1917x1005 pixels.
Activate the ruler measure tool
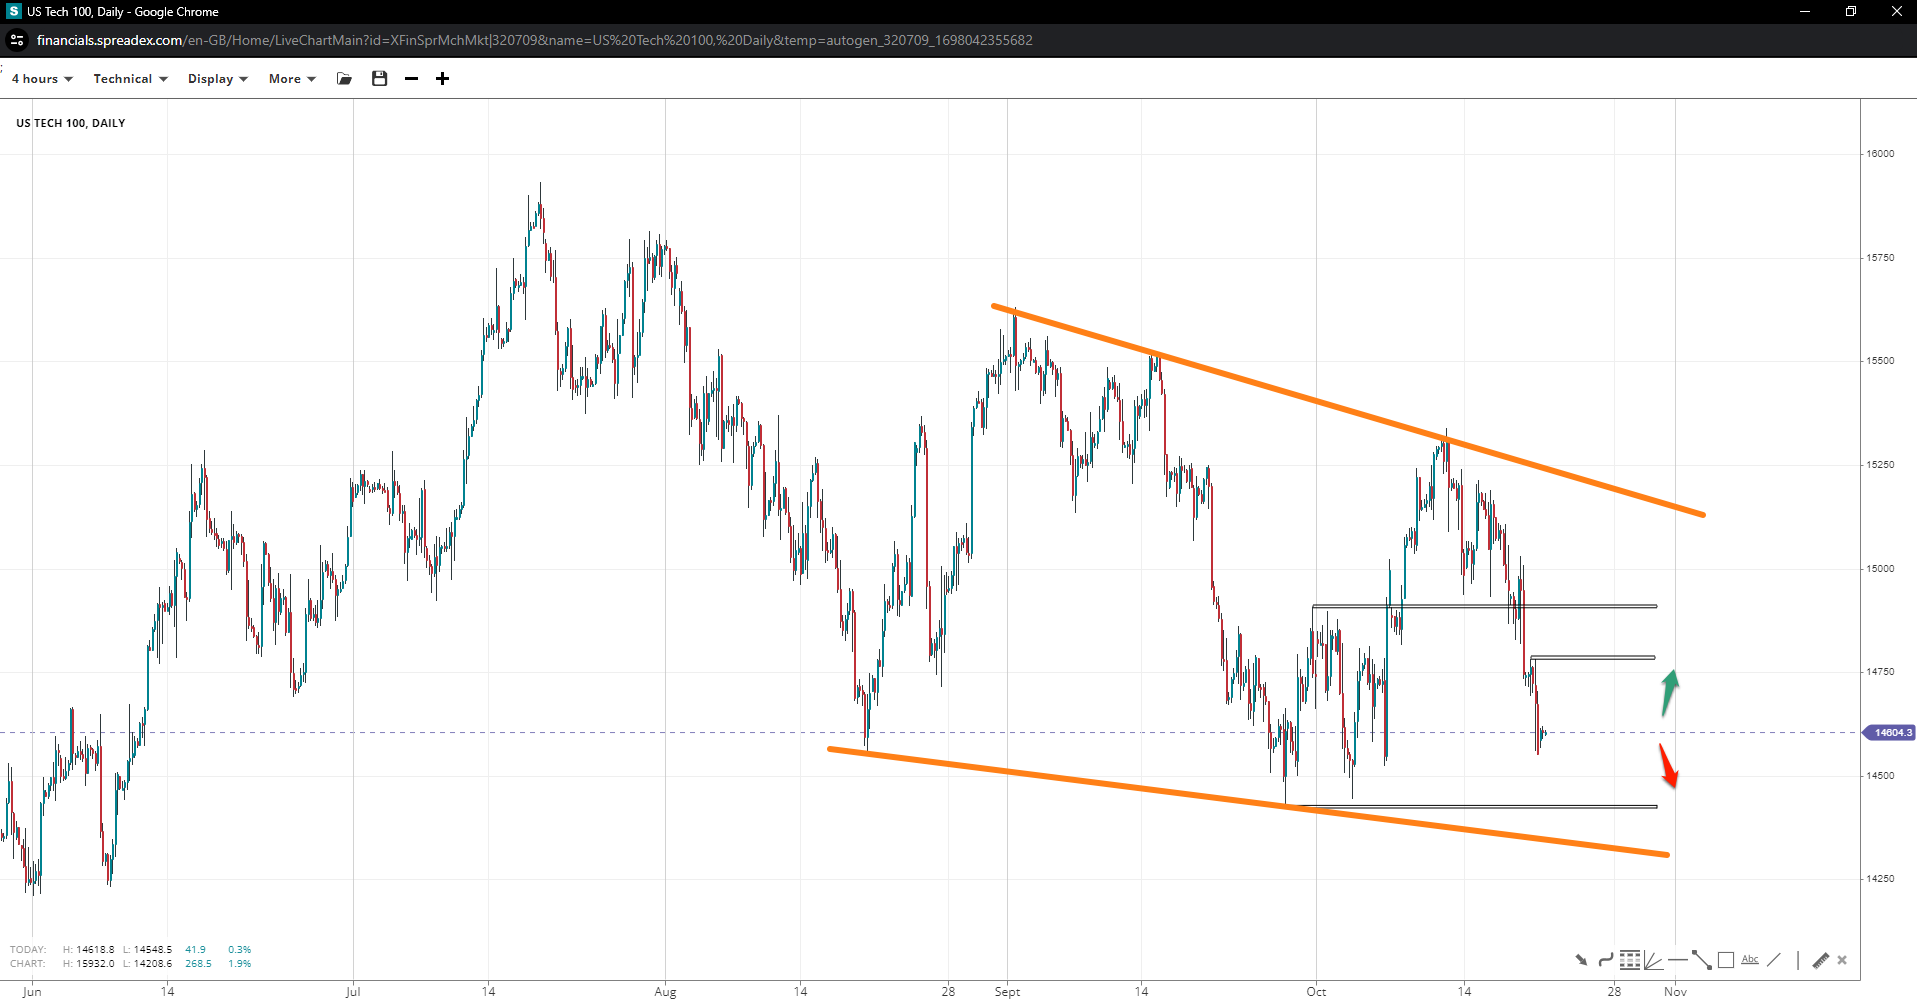(1821, 960)
